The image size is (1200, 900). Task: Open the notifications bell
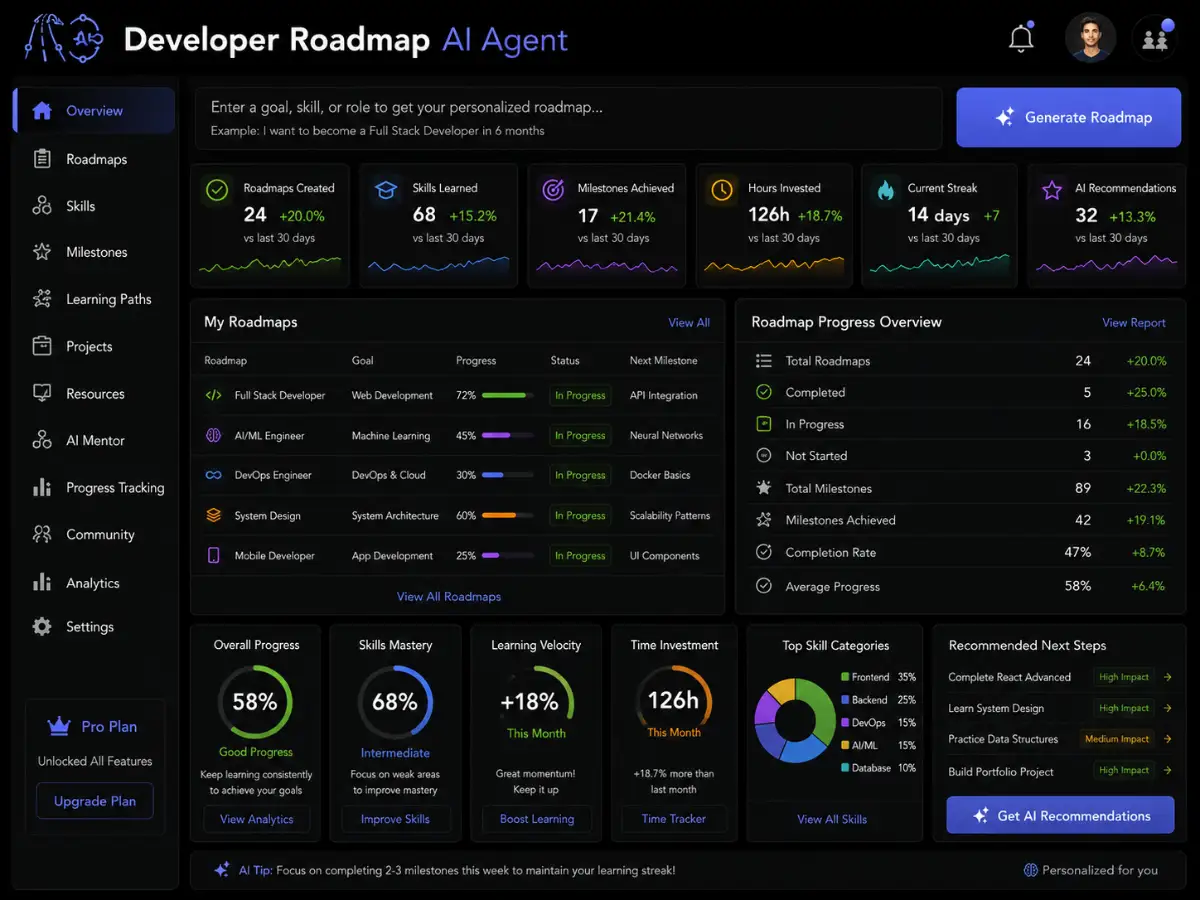point(1021,39)
